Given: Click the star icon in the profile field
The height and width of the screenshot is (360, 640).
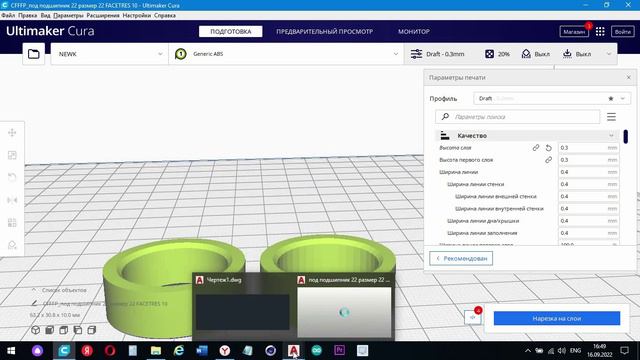Looking at the screenshot, I should [611, 98].
